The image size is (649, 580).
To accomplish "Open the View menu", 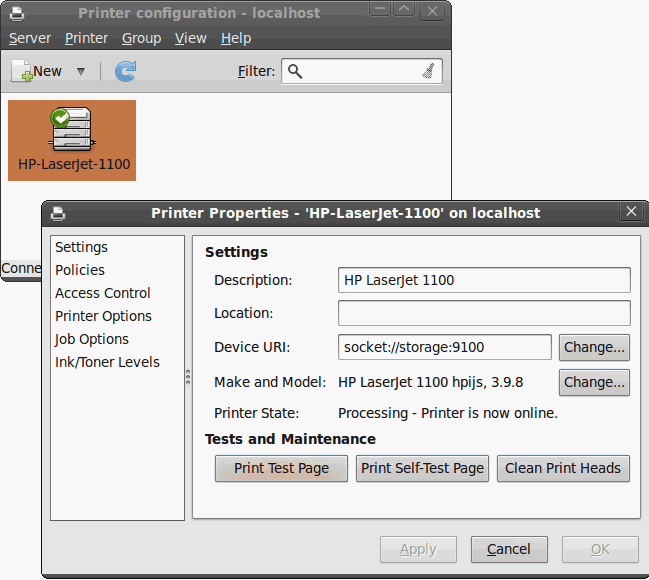I will 190,38.
